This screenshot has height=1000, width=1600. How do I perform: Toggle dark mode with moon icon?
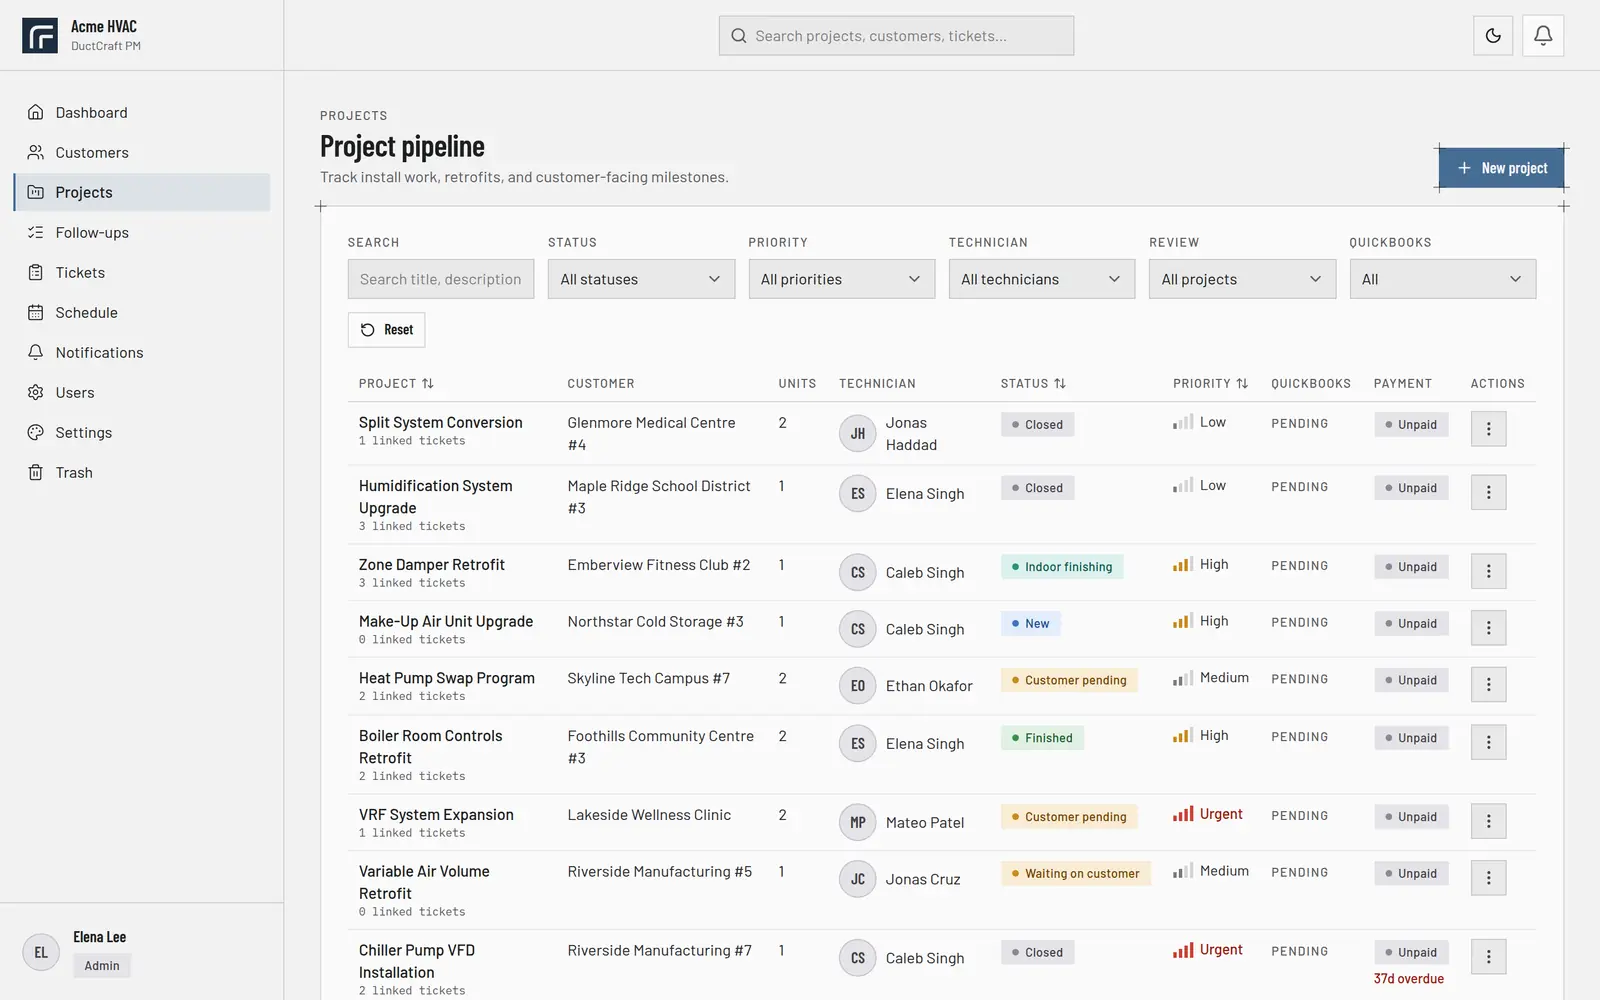pyautogui.click(x=1493, y=36)
